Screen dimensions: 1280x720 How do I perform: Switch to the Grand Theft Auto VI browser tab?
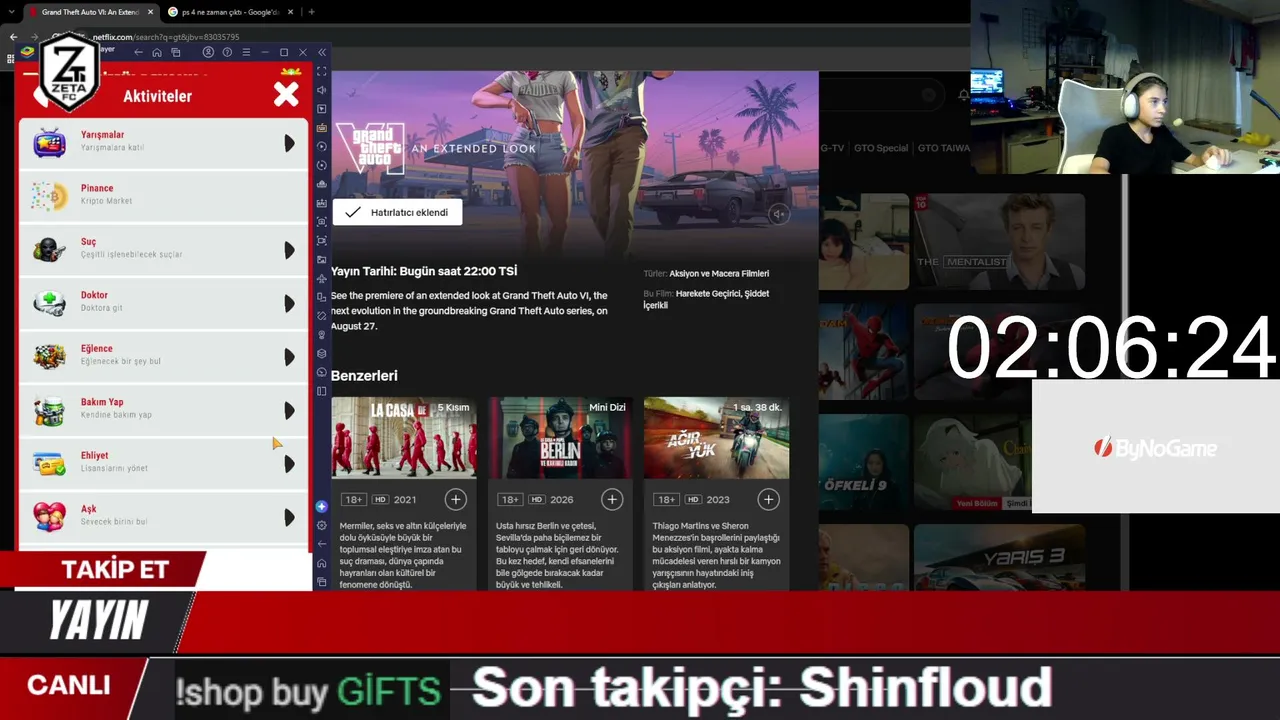click(x=90, y=12)
